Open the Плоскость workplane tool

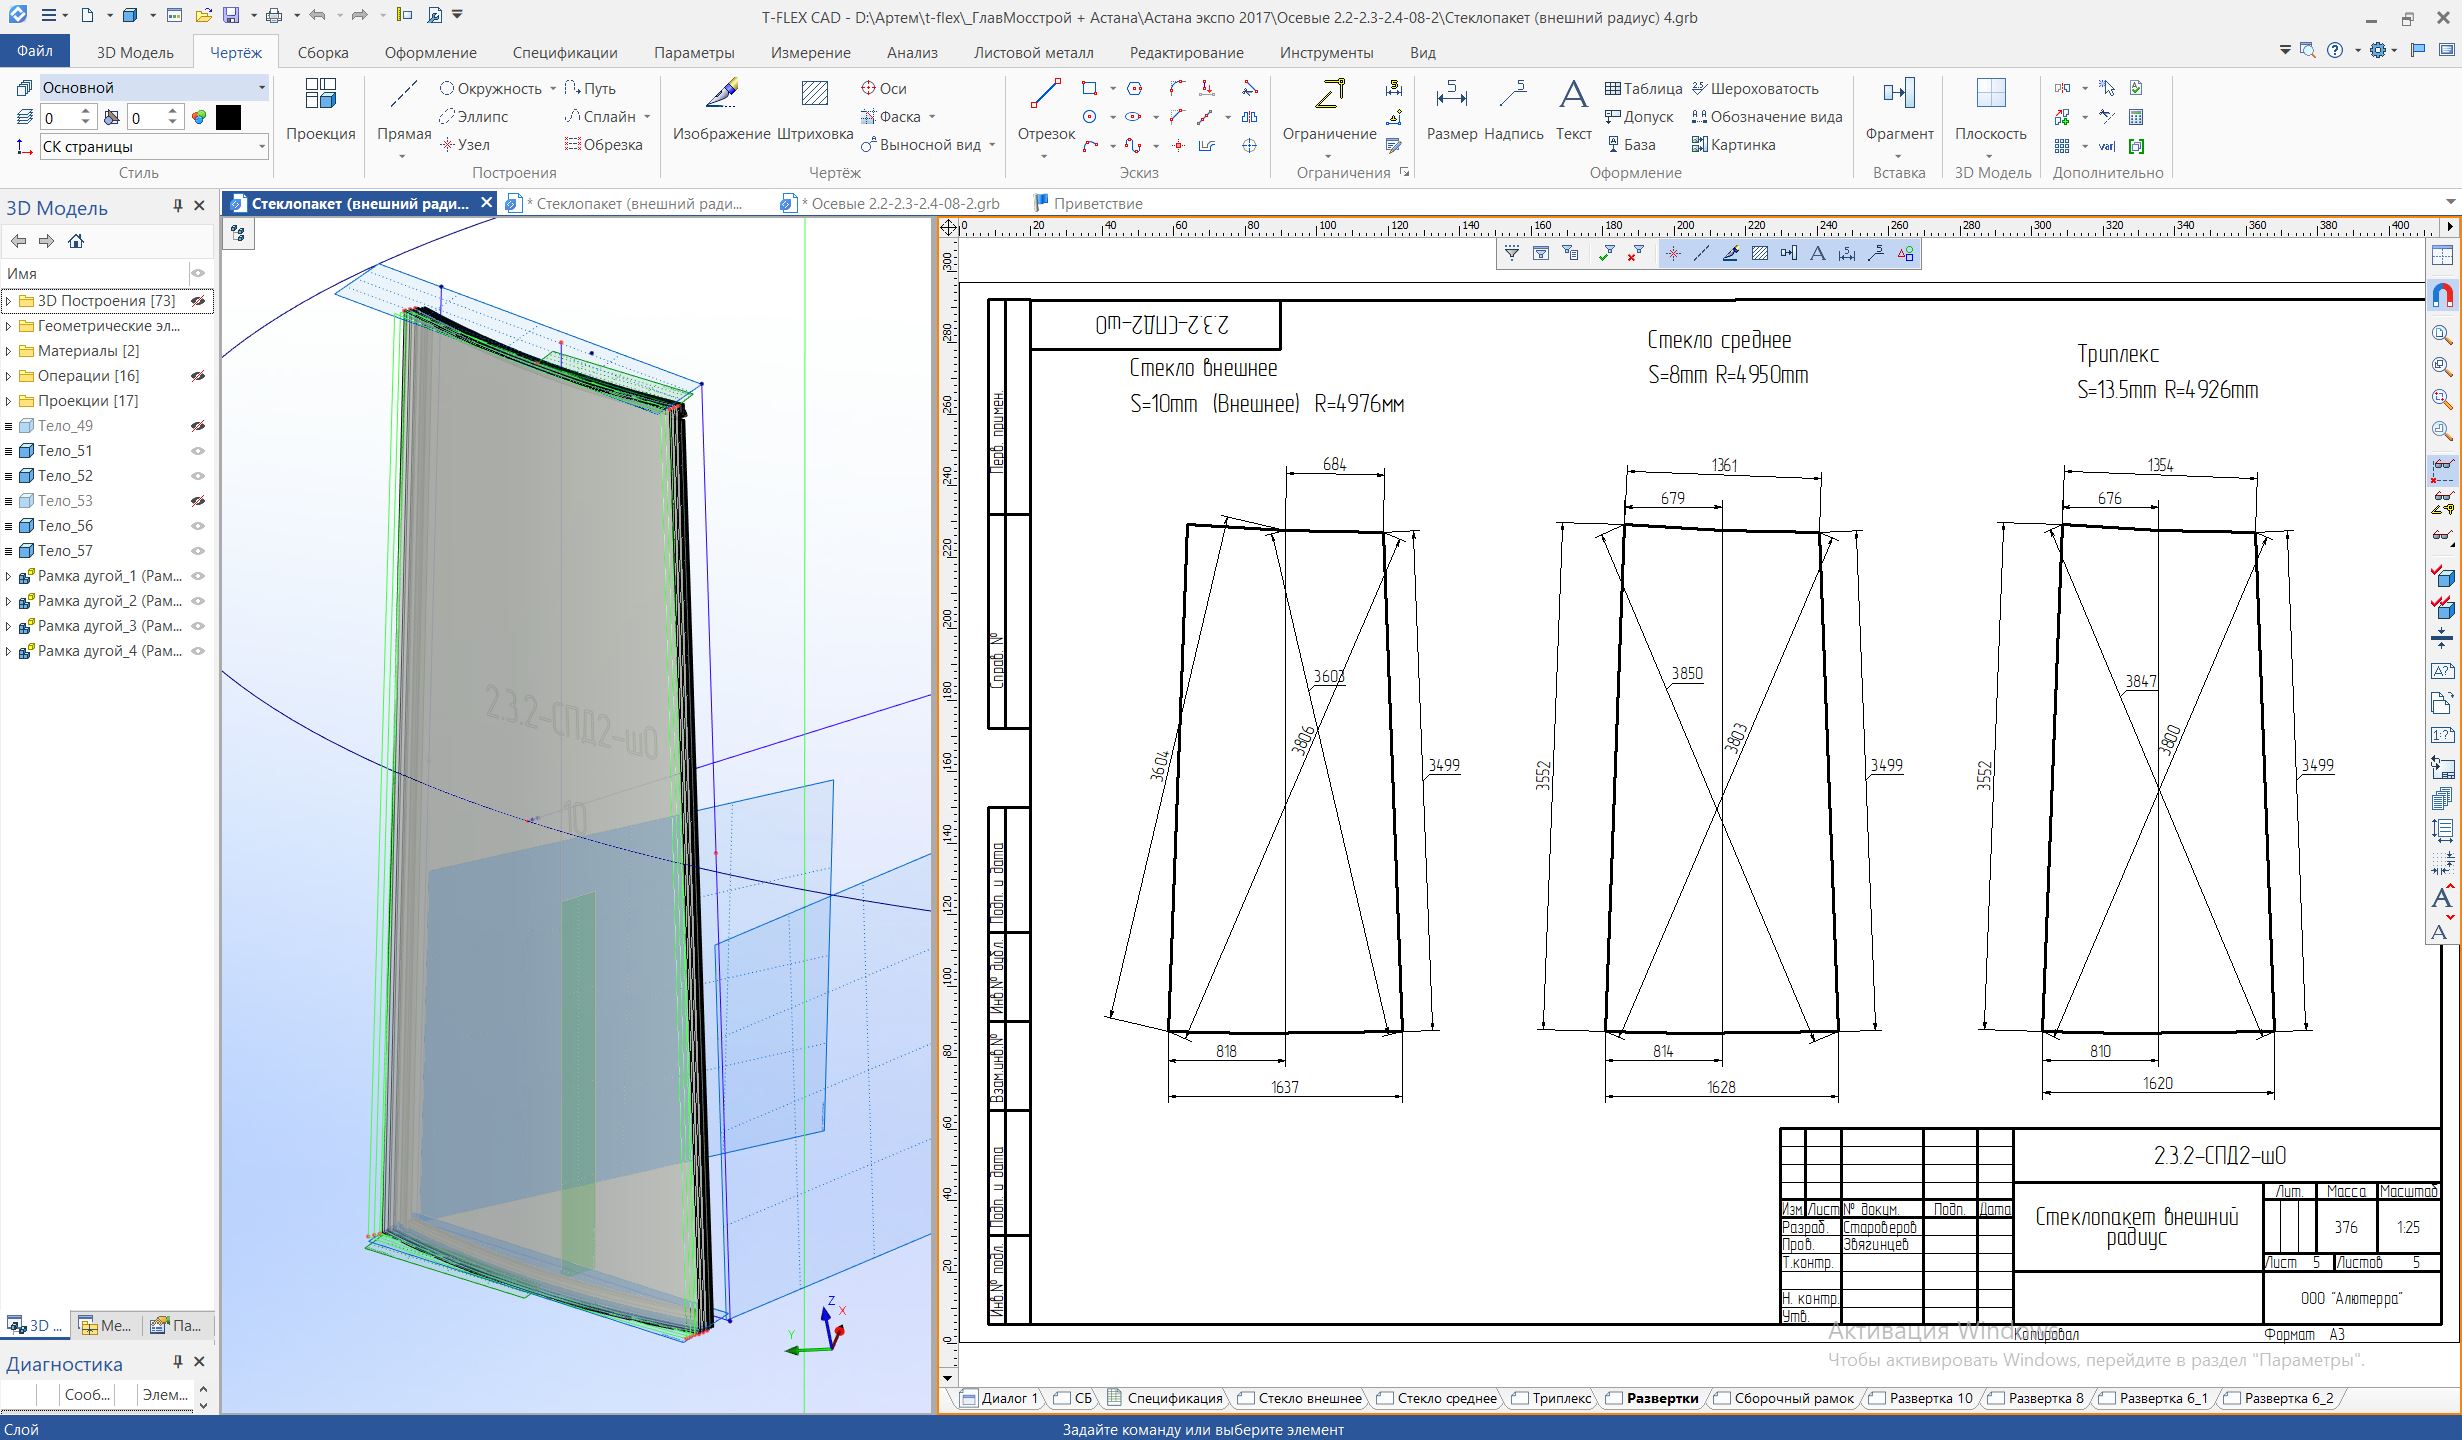(1990, 110)
